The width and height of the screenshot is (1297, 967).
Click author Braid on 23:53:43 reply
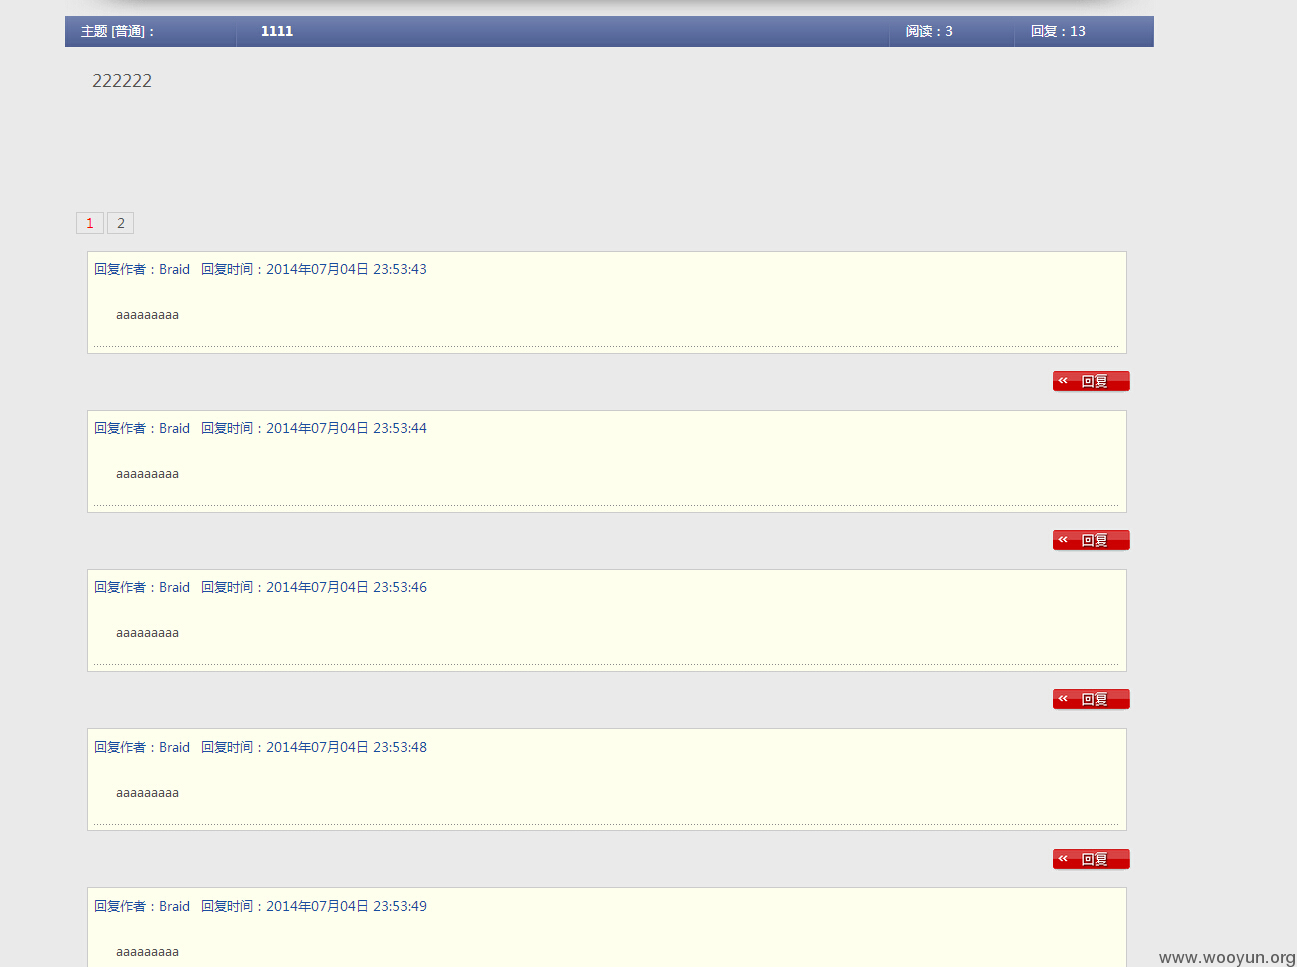click(x=174, y=269)
